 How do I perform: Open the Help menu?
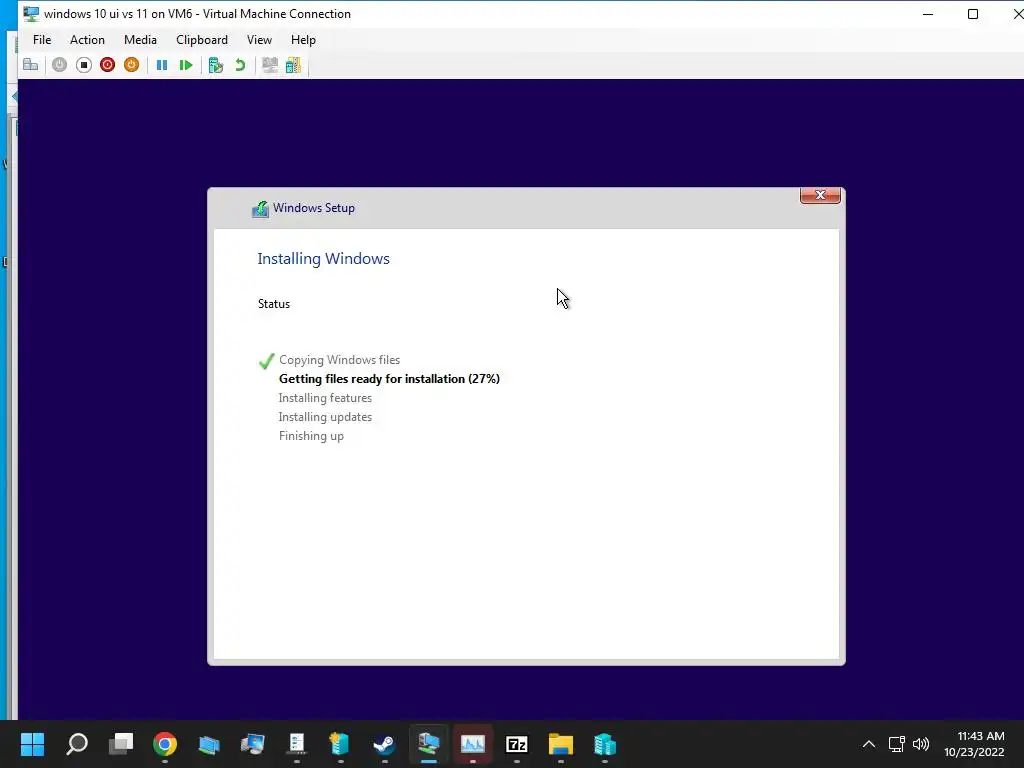(303, 40)
